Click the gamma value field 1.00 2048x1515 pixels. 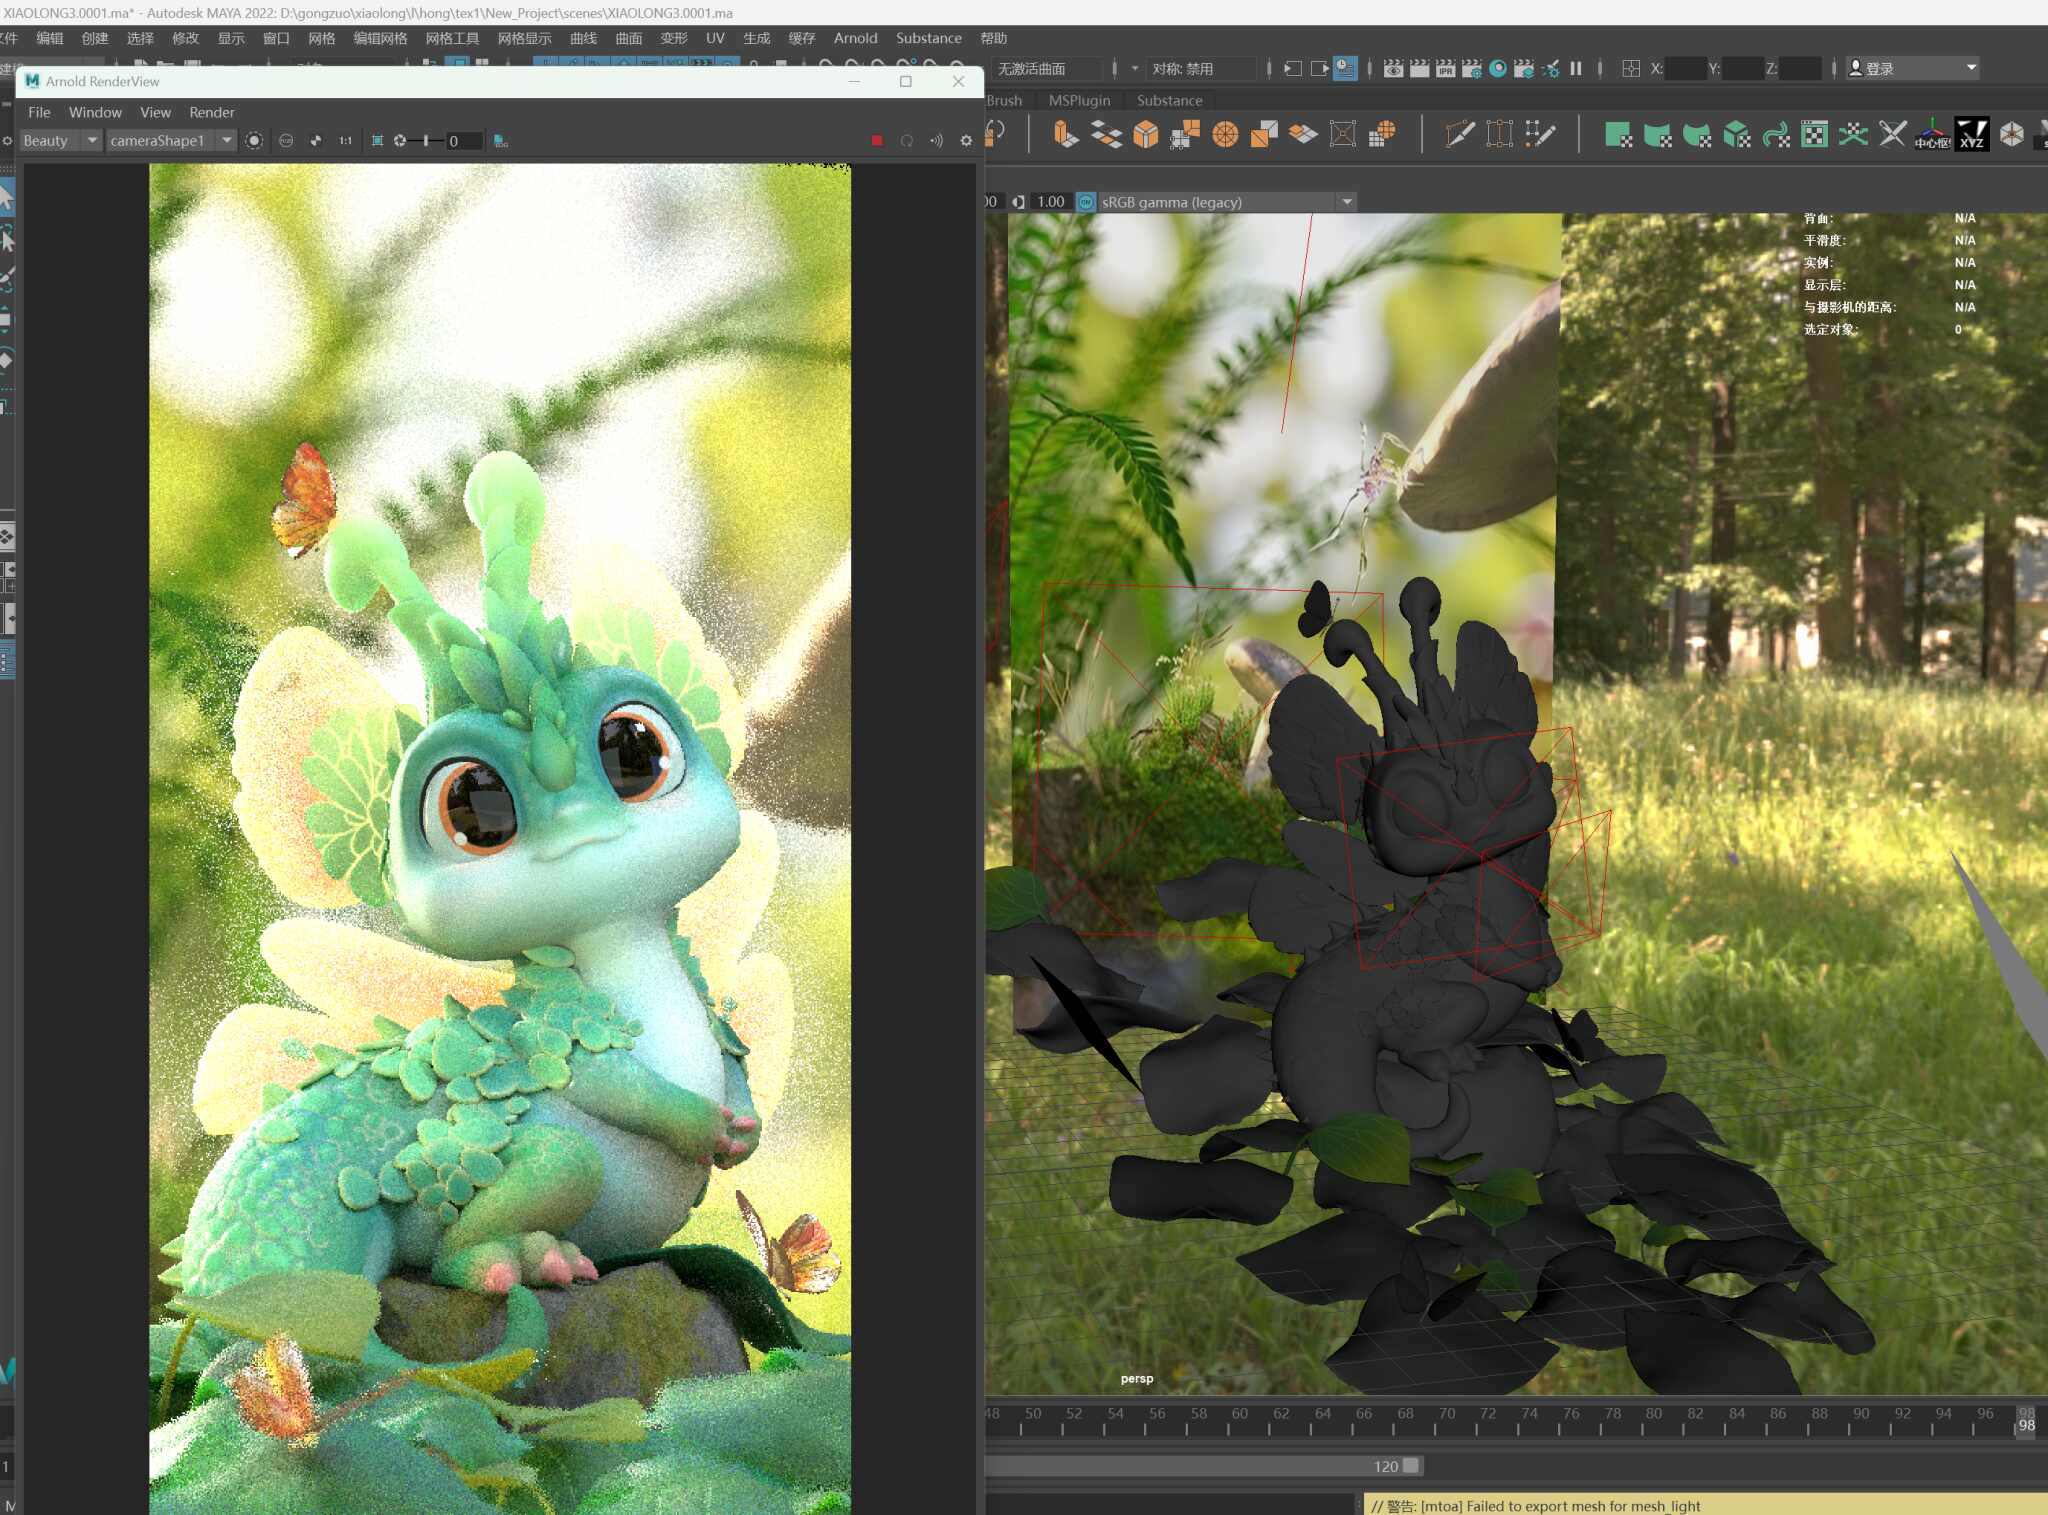1052,202
